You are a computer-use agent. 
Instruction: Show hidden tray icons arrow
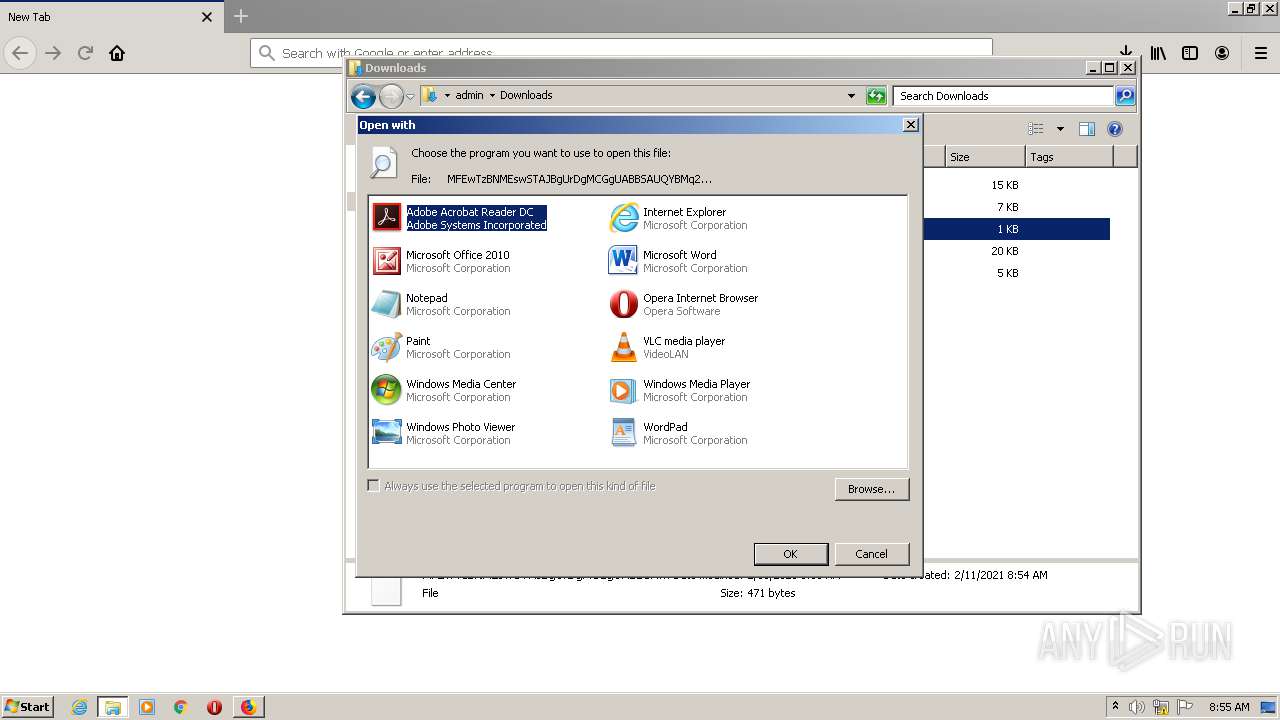1115,706
